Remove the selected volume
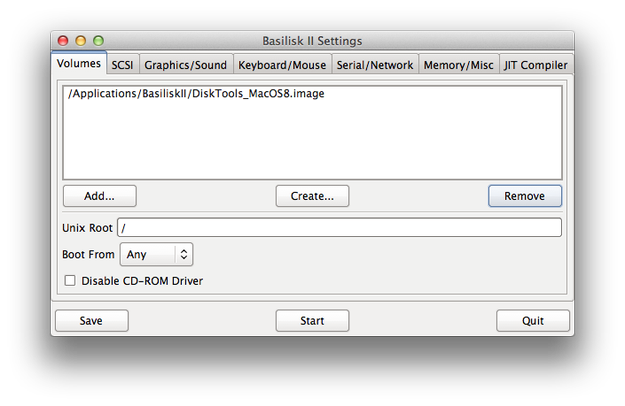The height and width of the screenshot is (406, 625). (x=525, y=196)
